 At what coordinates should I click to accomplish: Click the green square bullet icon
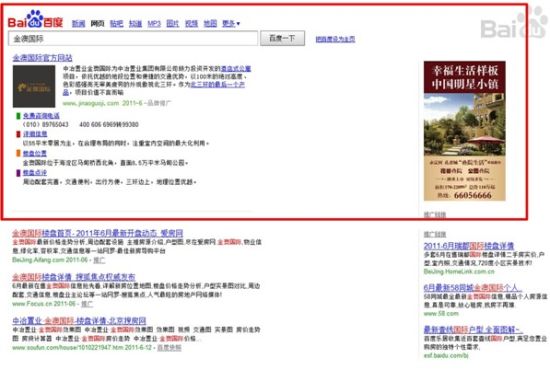(x=18, y=116)
